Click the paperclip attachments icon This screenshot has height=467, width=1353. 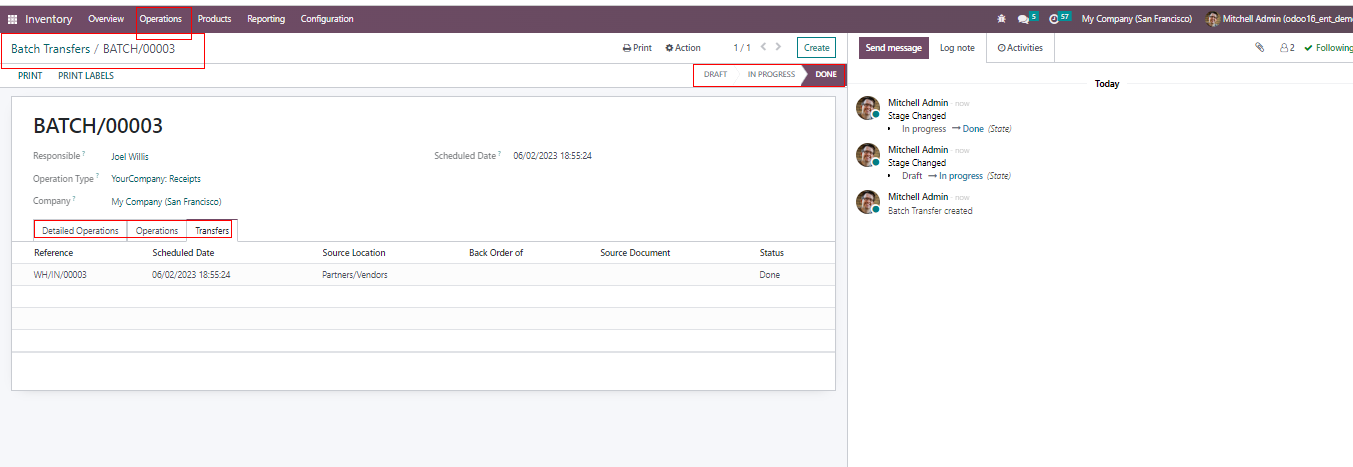1259,47
